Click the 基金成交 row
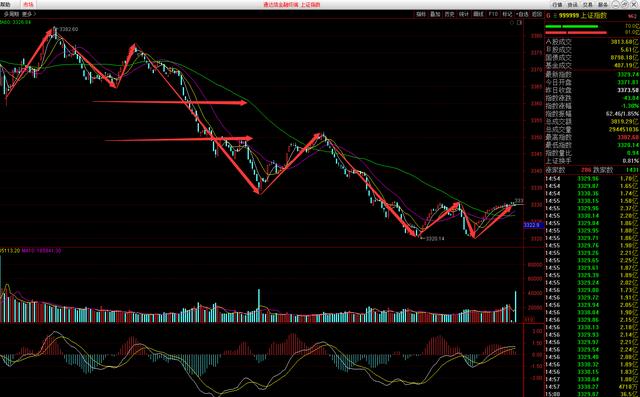This screenshot has width=640, height=397. (x=592, y=65)
